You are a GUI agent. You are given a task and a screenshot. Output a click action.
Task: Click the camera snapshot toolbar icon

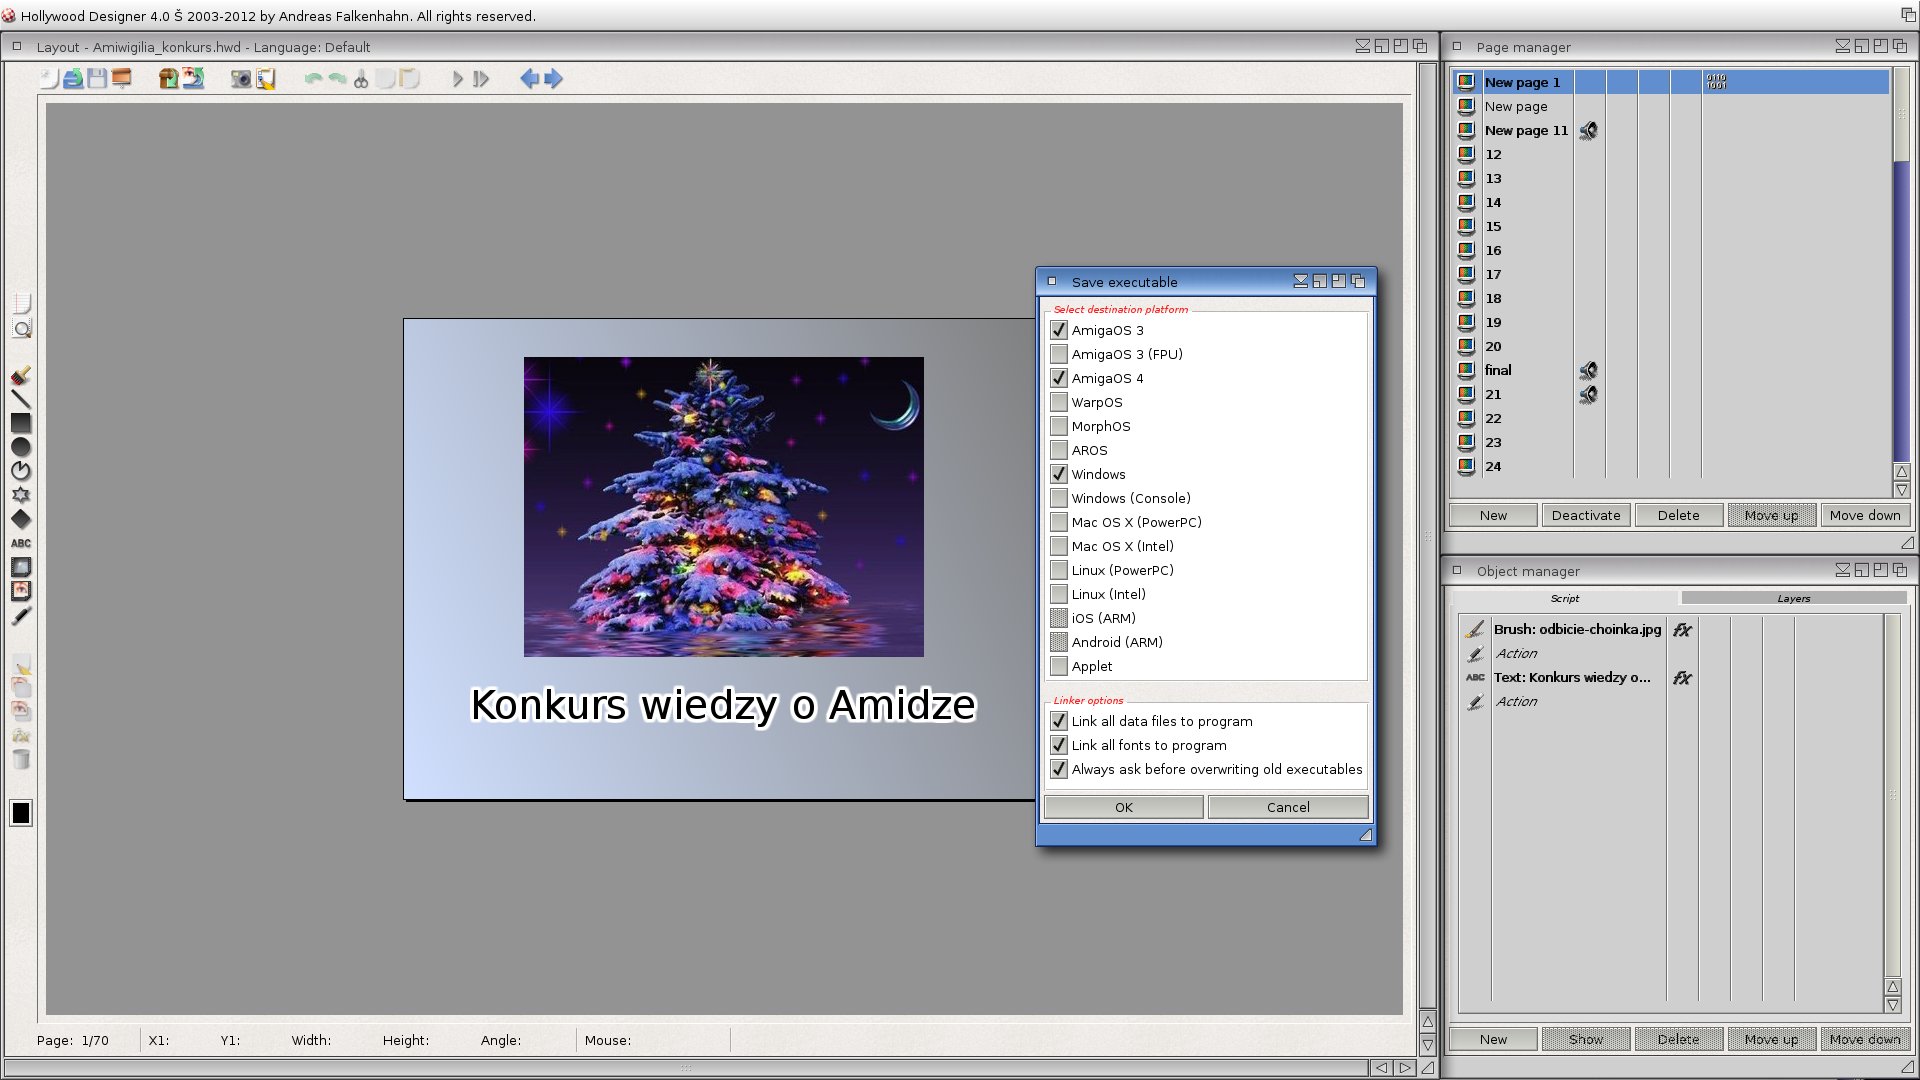click(x=241, y=78)
